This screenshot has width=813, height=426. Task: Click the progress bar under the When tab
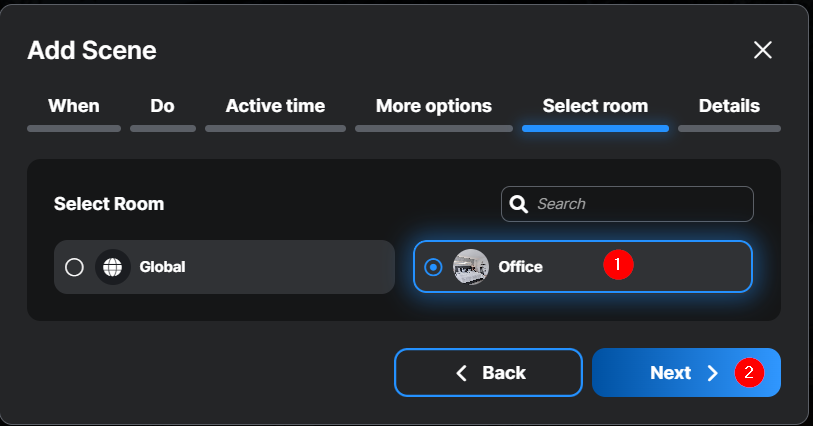pyautogui.click(x=74, y=128)
